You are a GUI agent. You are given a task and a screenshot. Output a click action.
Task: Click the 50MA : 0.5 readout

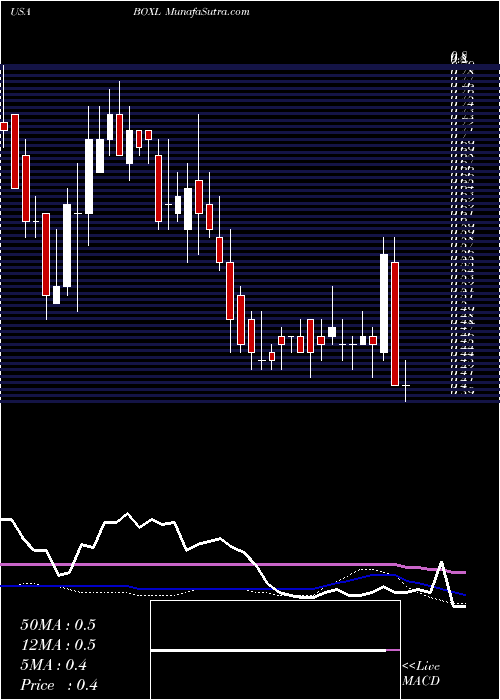[58, 625]
